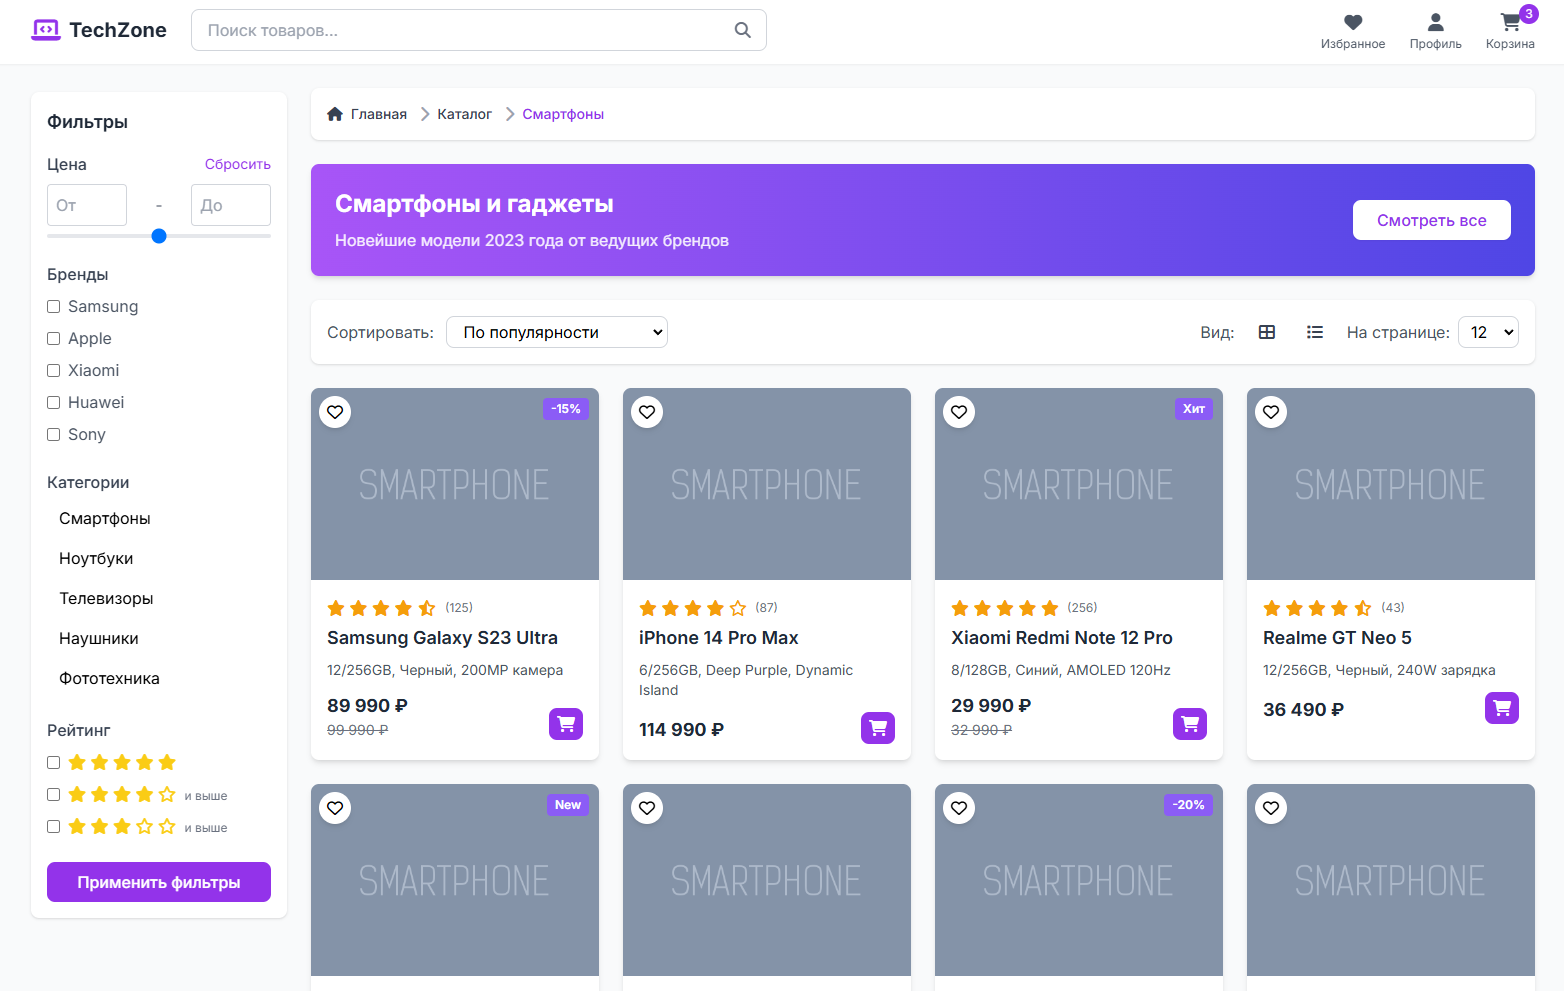
Task: Check the Apple brand filter
Action: (54, 339)
